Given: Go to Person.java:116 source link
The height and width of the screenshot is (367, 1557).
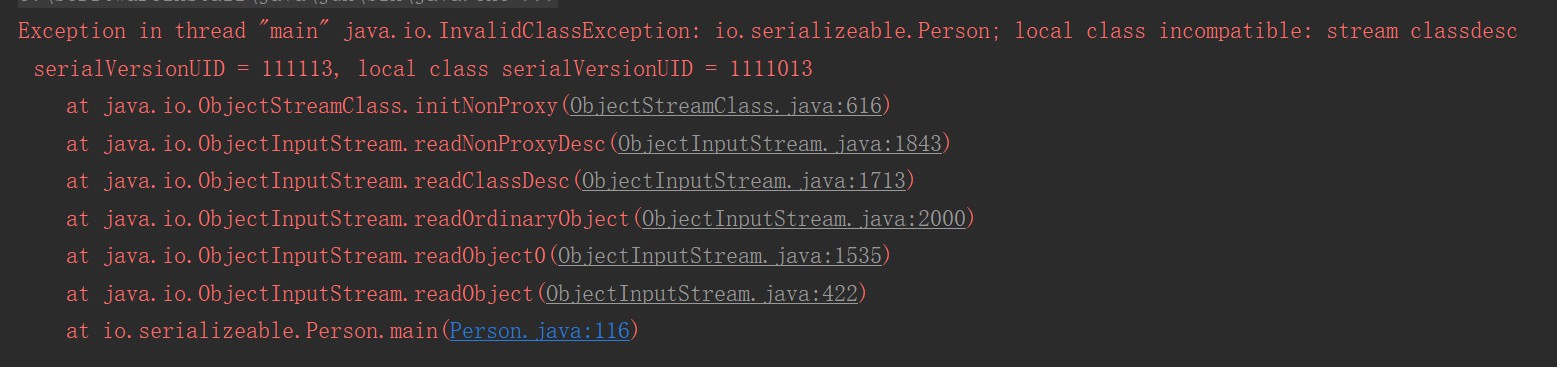Looking at the screenshot, I should 540,331.
